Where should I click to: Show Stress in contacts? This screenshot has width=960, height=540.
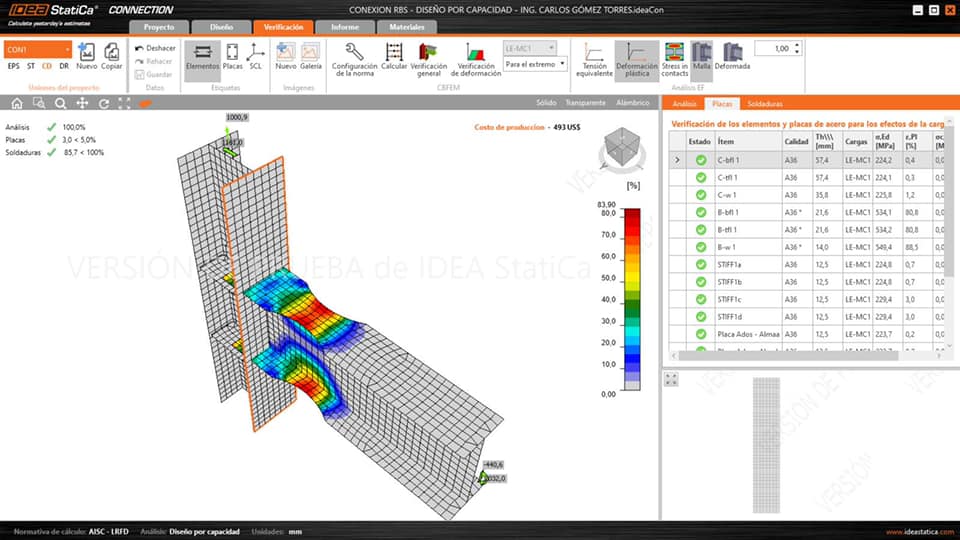click(x=674, y=59)
